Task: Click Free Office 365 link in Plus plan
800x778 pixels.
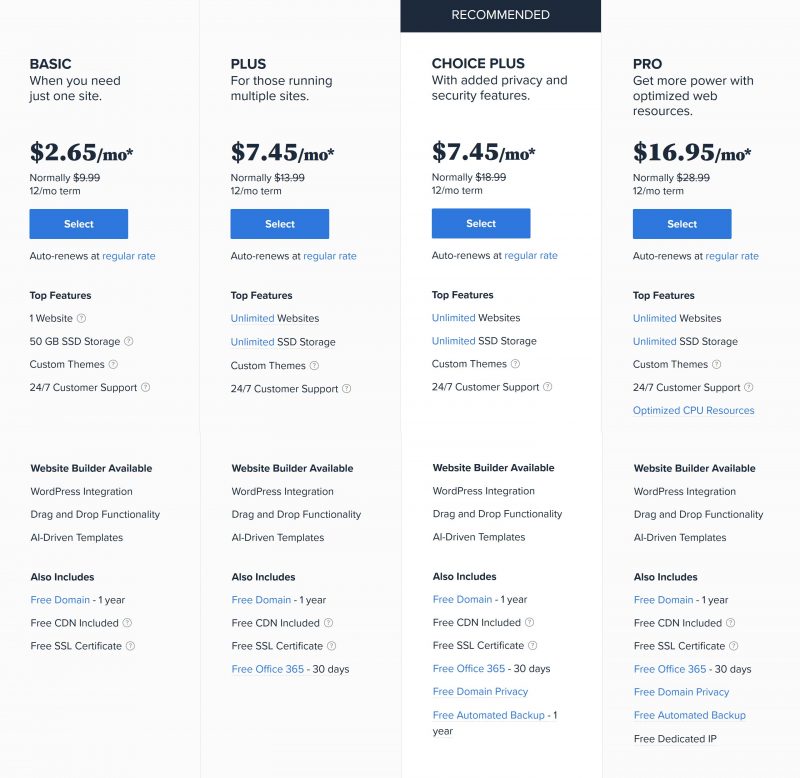Action: (268, 669)
